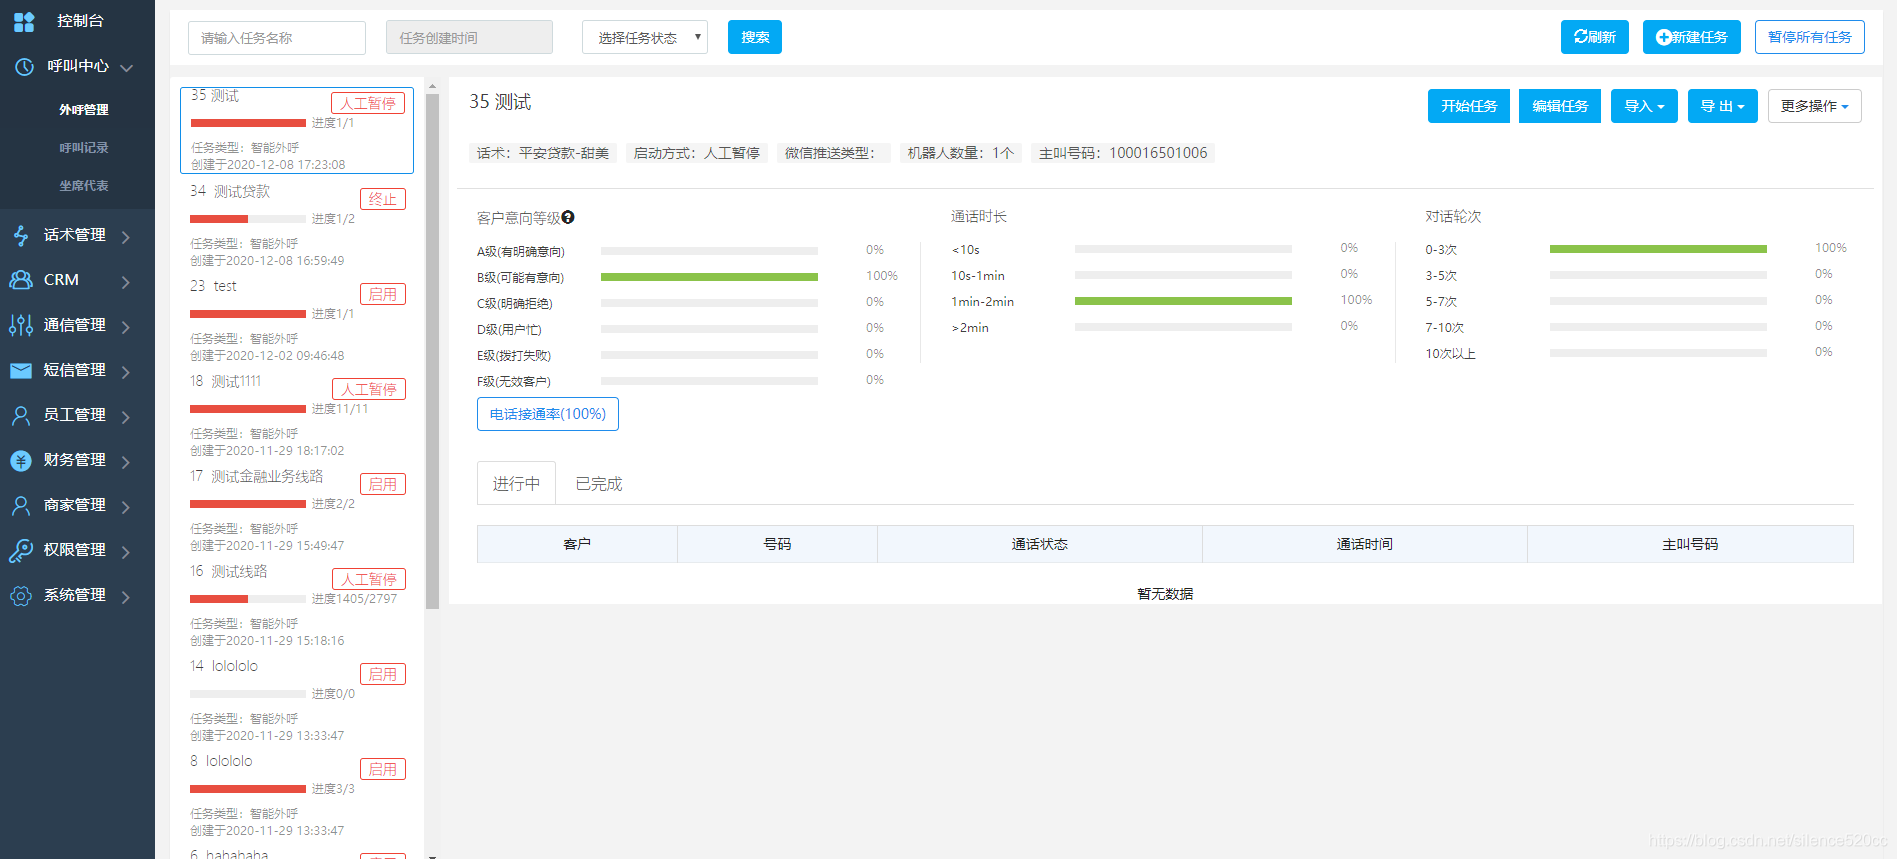The width and height of the screenshot is (1897, 859).
Task: Collapse the 呼叫中心 menu chevron
Action: tap(127, 67)
